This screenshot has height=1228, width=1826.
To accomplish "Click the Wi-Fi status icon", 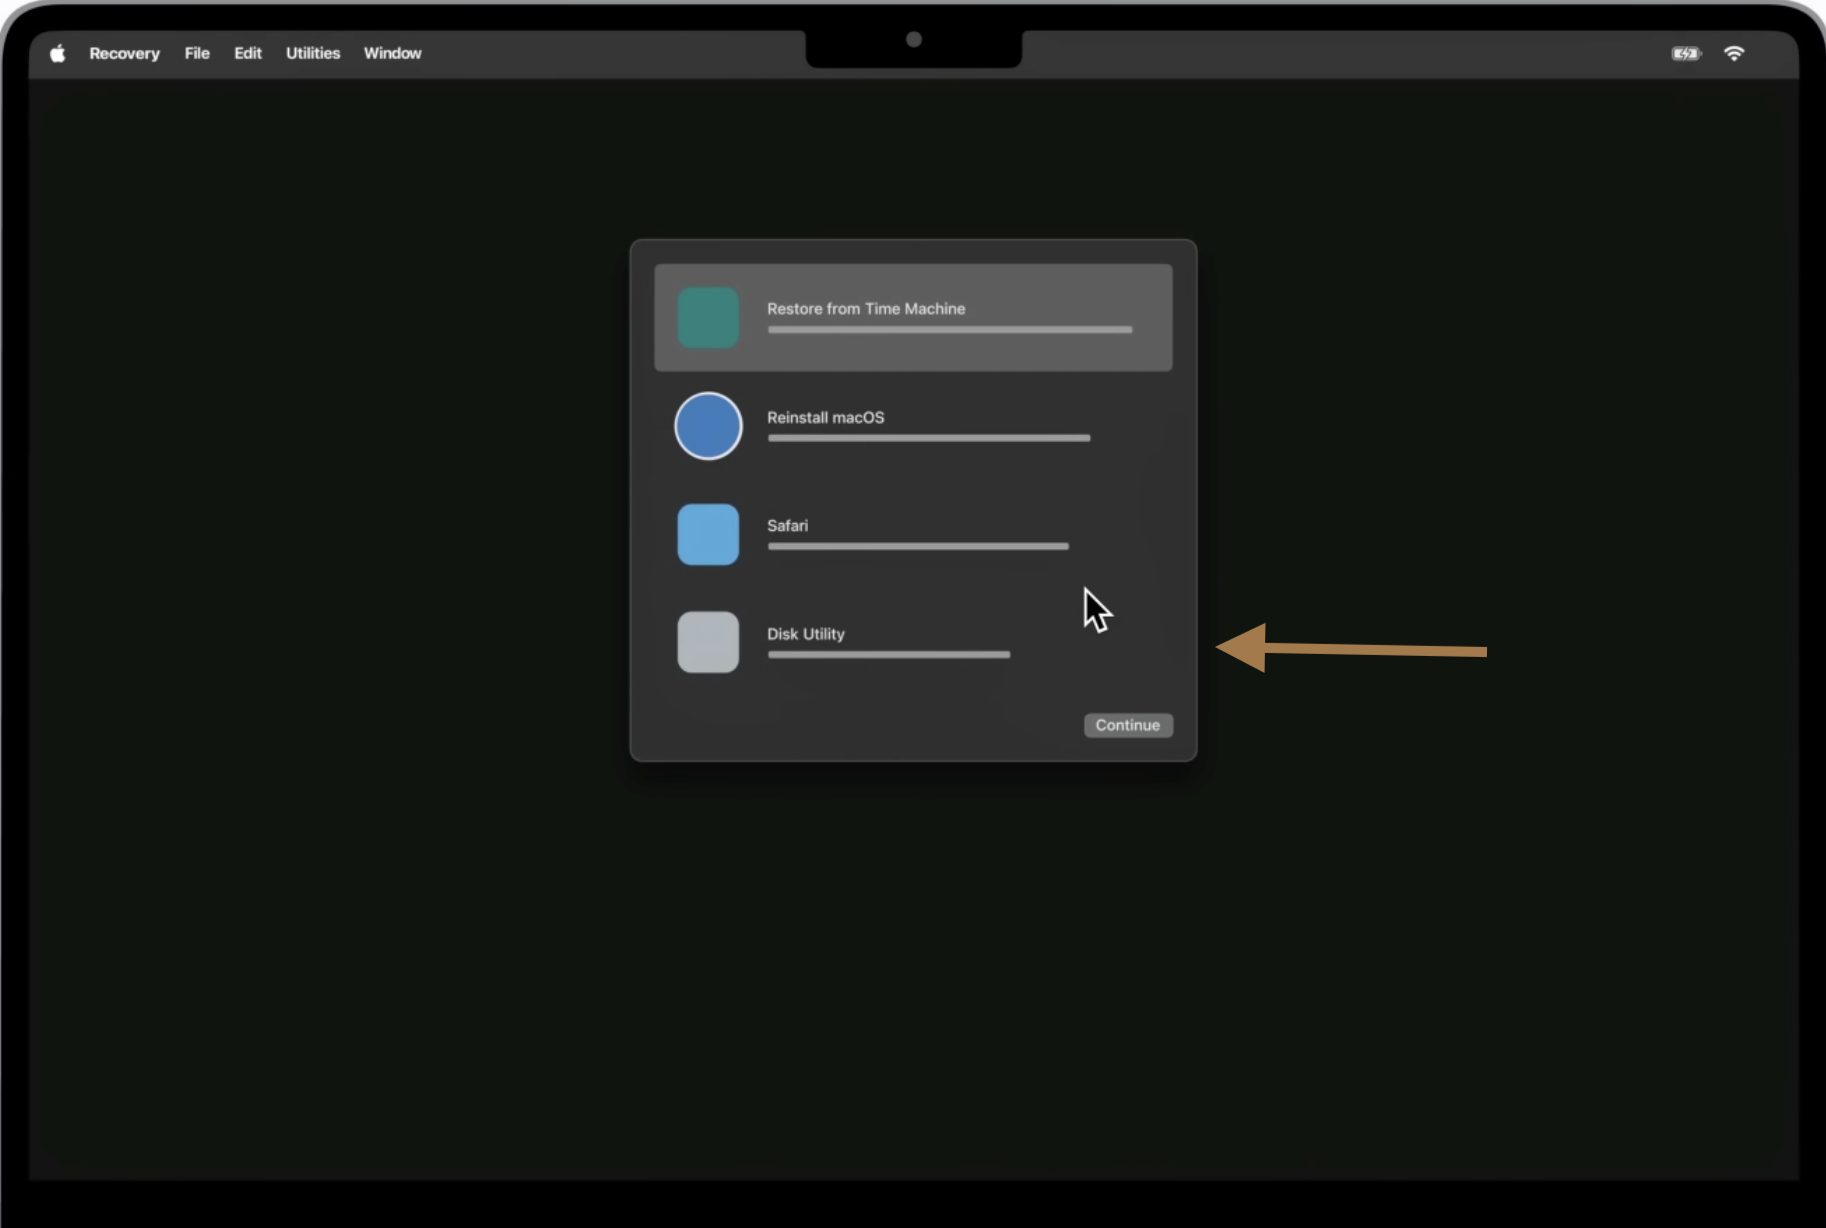I will pos(1735,53).
